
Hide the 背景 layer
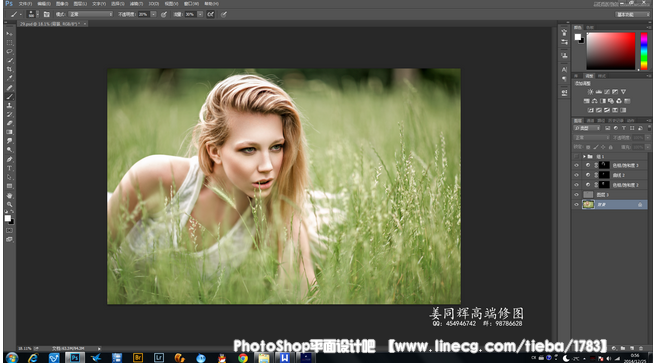pos(576,205)
